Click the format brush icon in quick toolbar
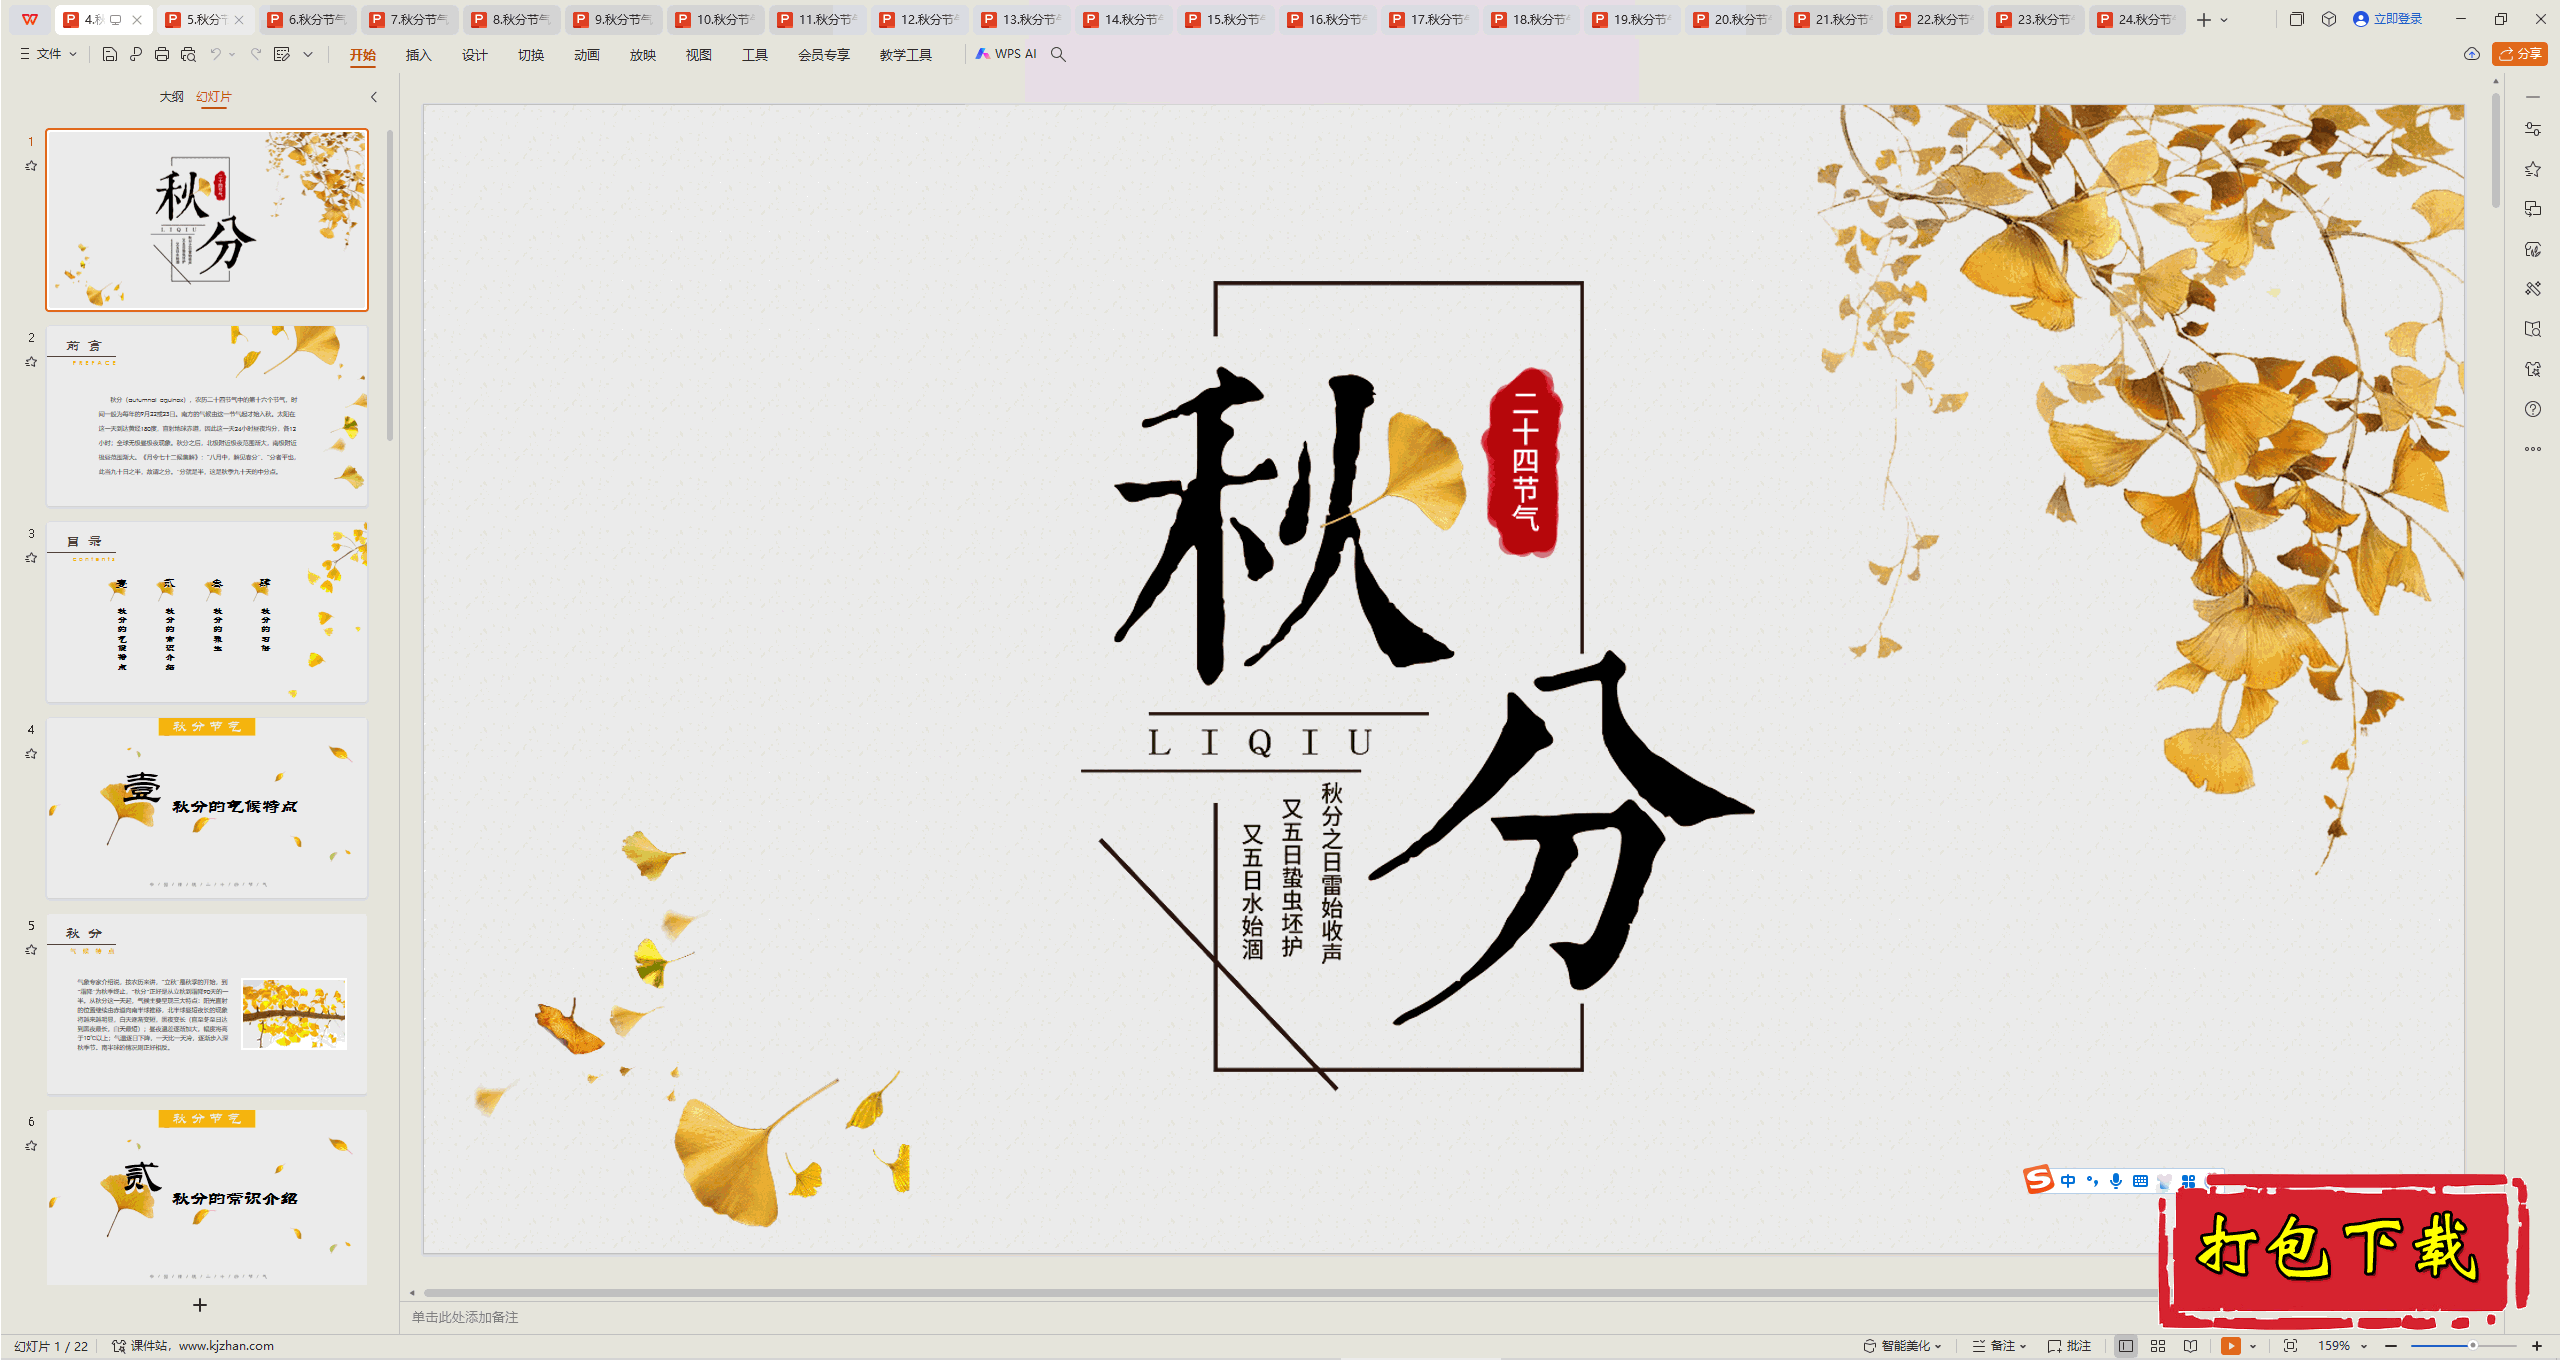 pyautogui.click(x=282, y=54)
